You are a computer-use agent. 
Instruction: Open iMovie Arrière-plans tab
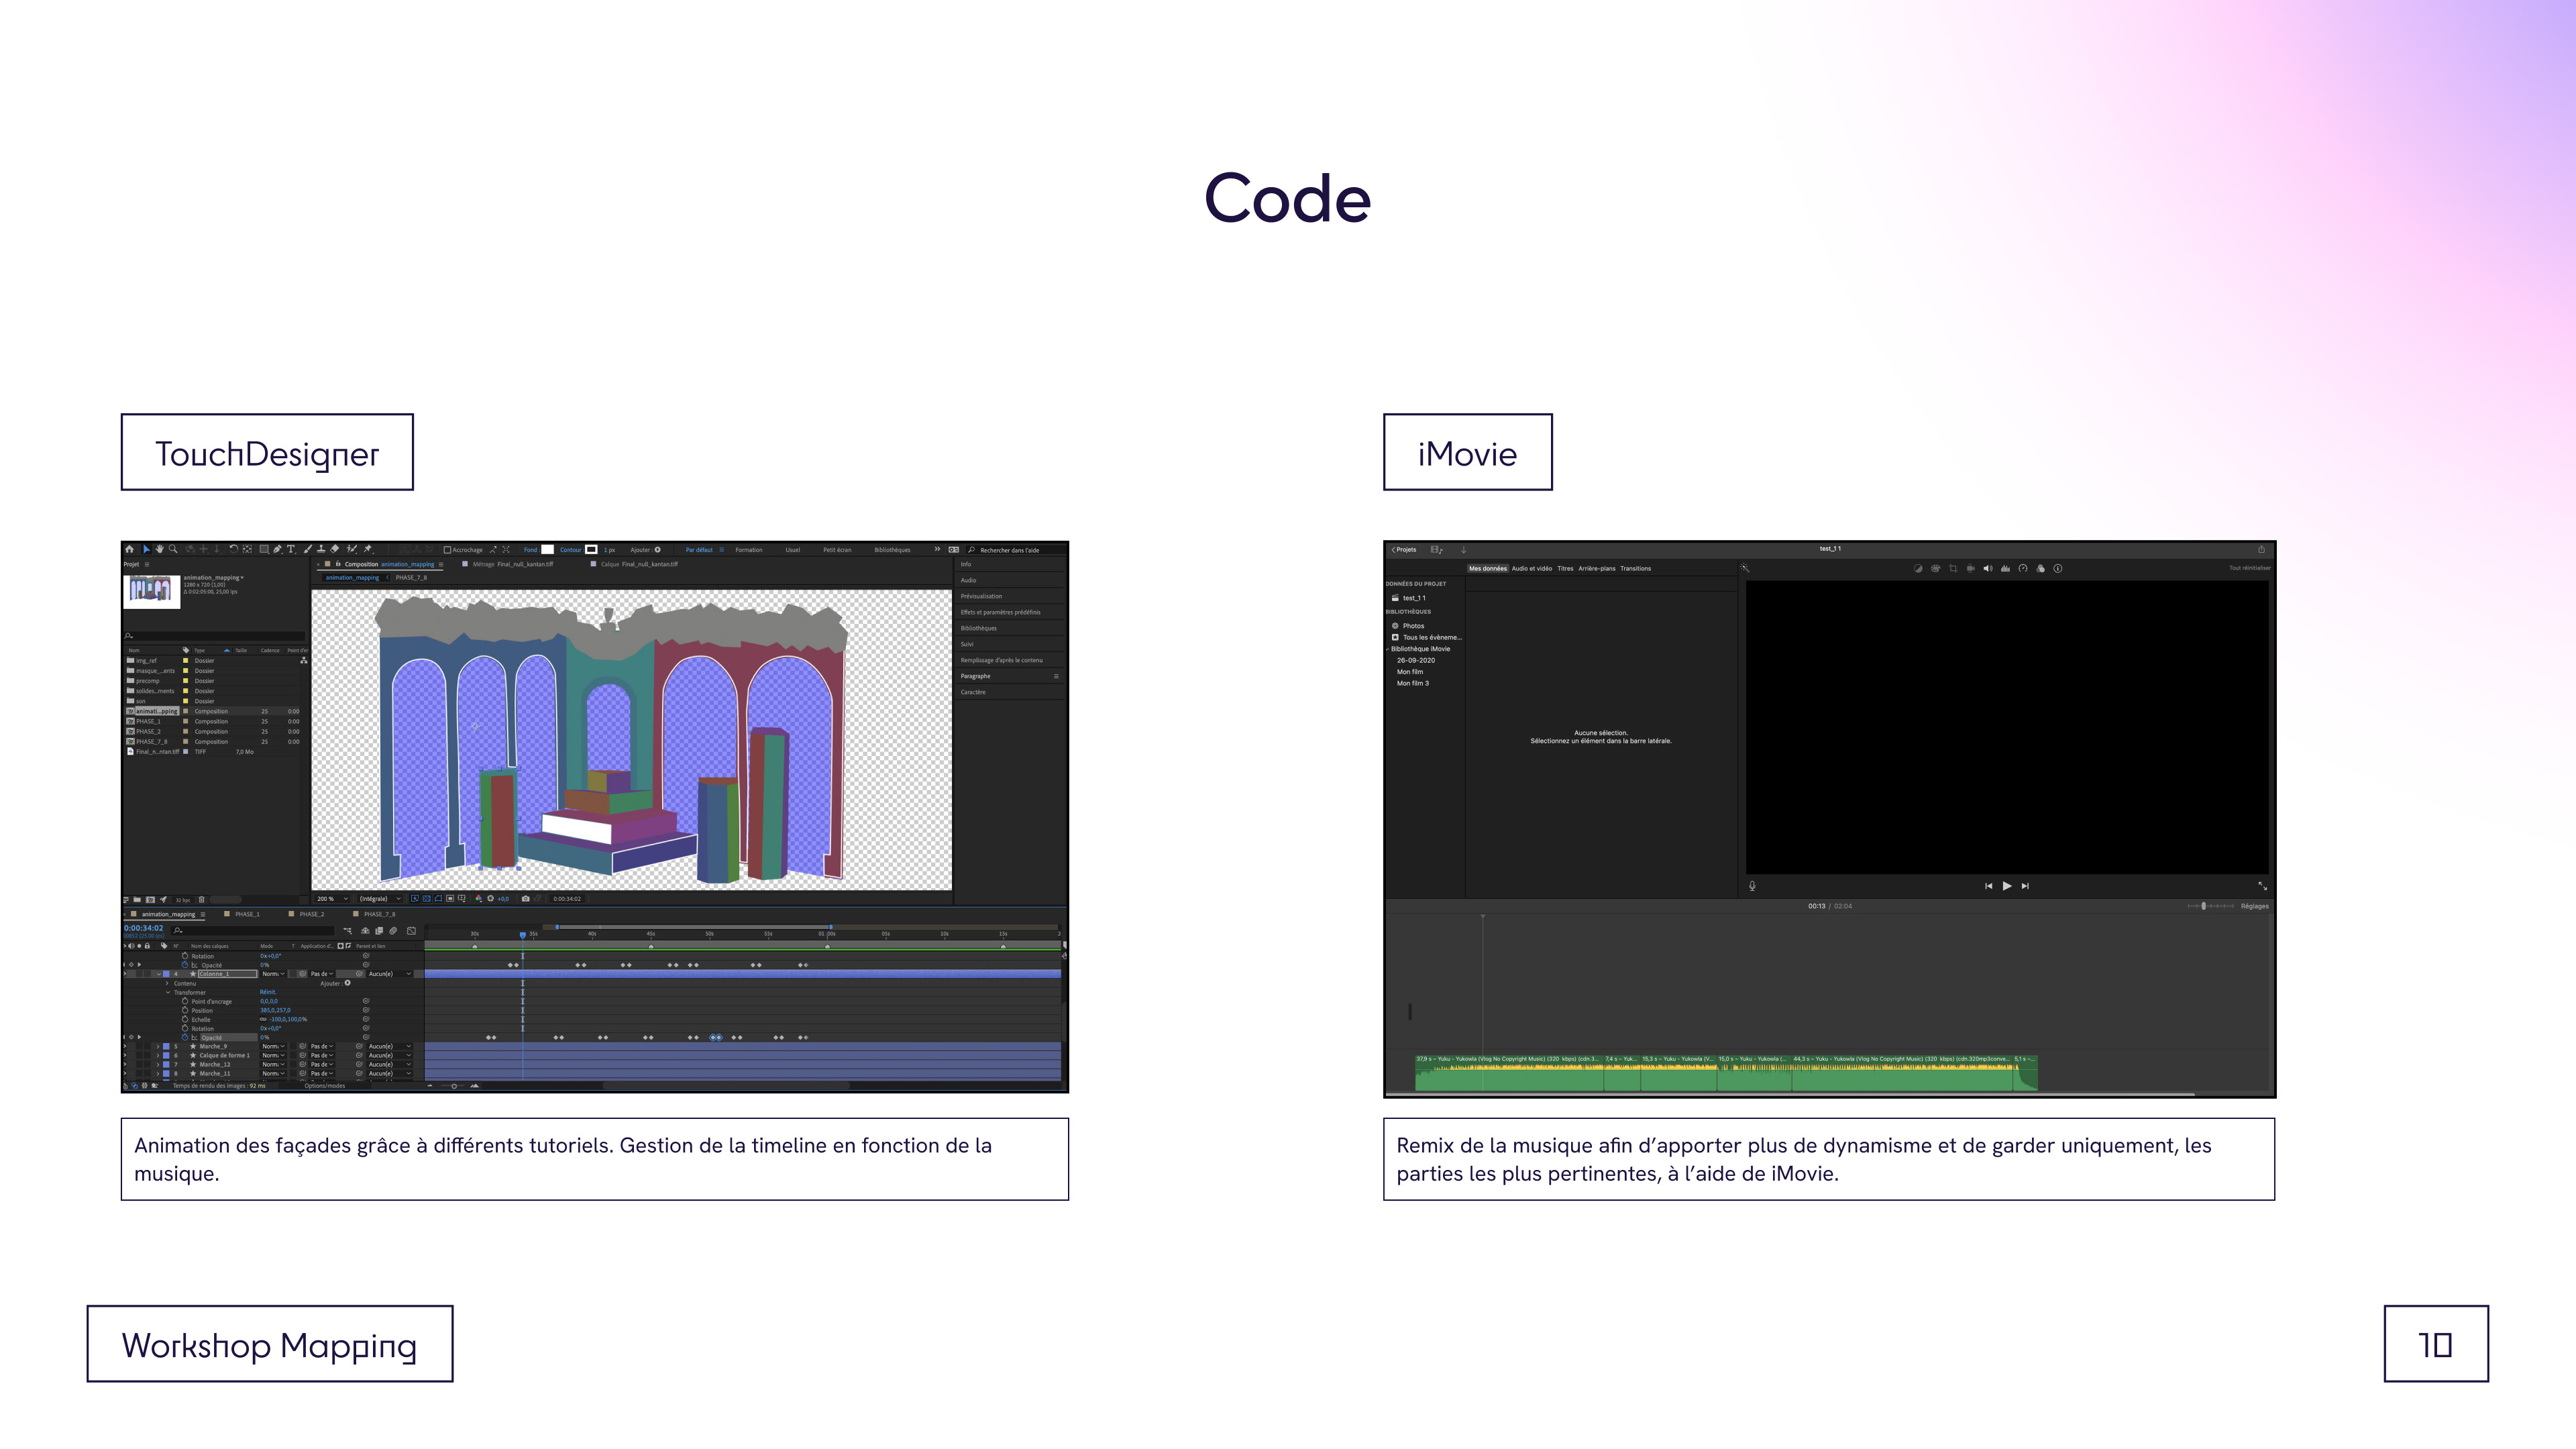pos(1597,569)
